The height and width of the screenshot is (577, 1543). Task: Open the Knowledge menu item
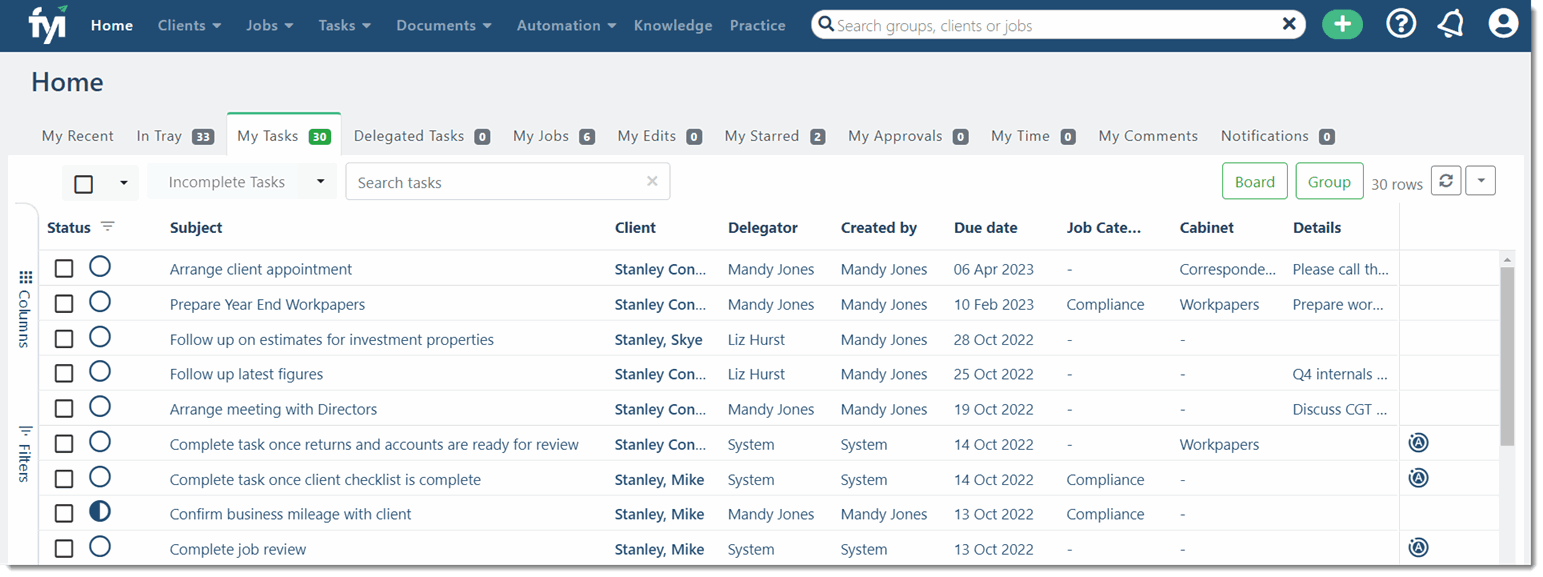point(672,25)
